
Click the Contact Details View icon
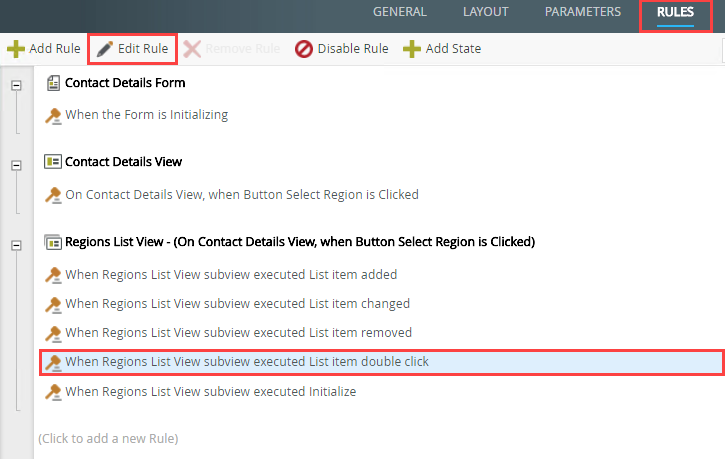click(x=53, y=161)
